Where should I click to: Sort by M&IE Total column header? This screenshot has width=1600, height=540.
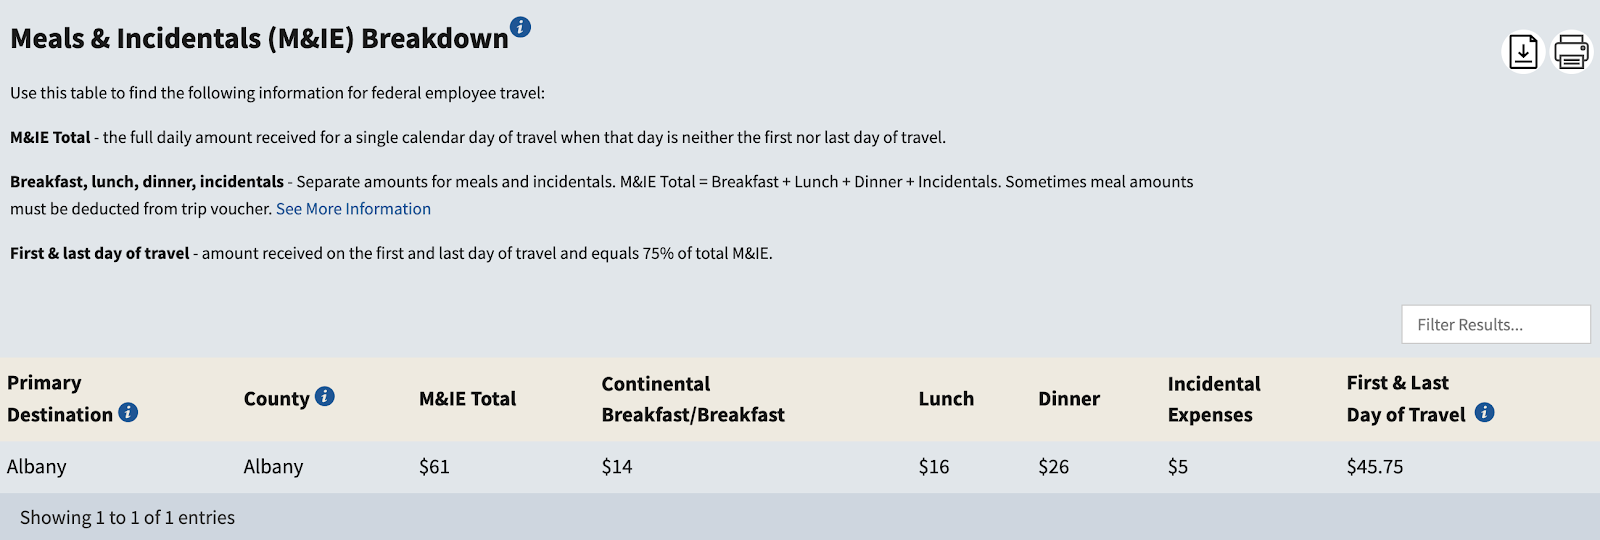click(x=467, y=398)
